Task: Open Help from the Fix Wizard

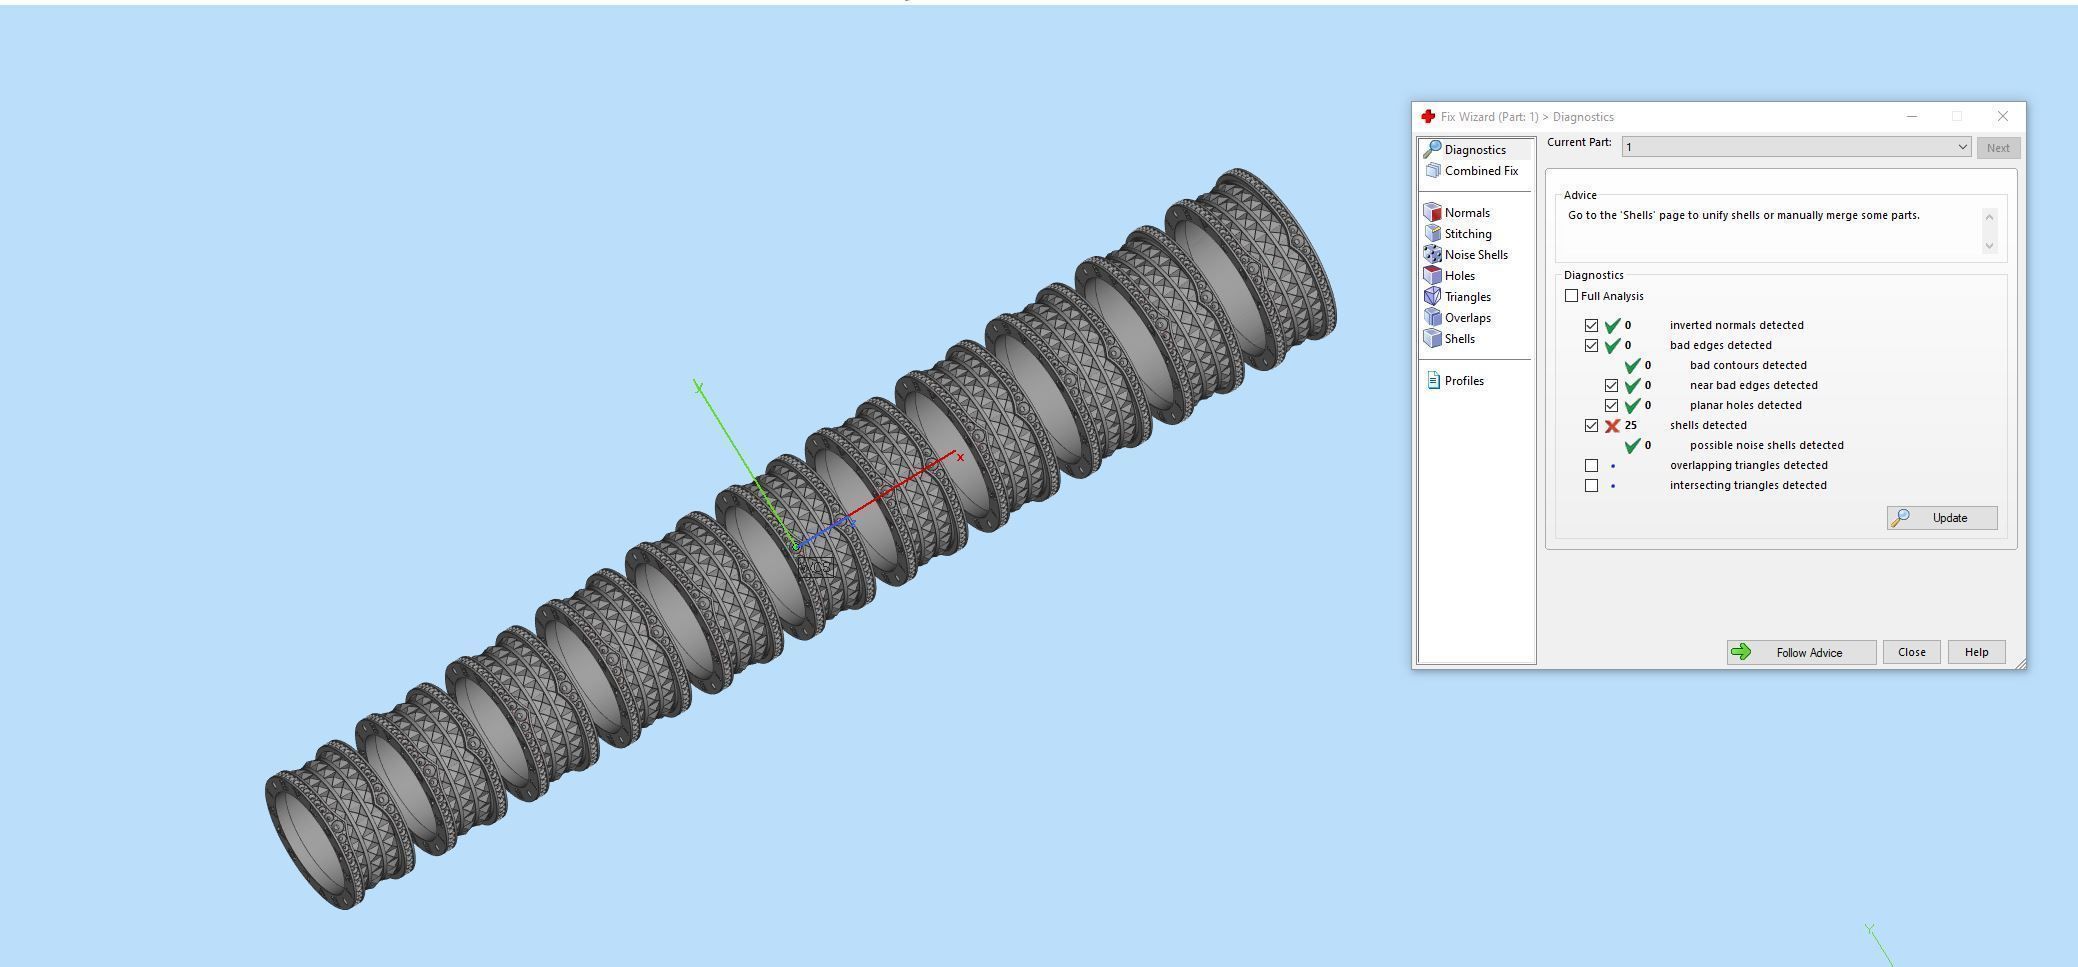Action: [1976, 652]
